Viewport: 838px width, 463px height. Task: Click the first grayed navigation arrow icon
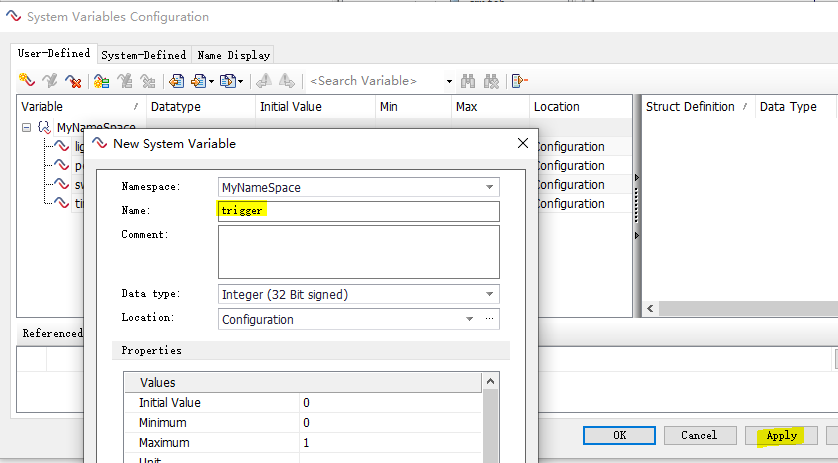click(x=263, y=81)
